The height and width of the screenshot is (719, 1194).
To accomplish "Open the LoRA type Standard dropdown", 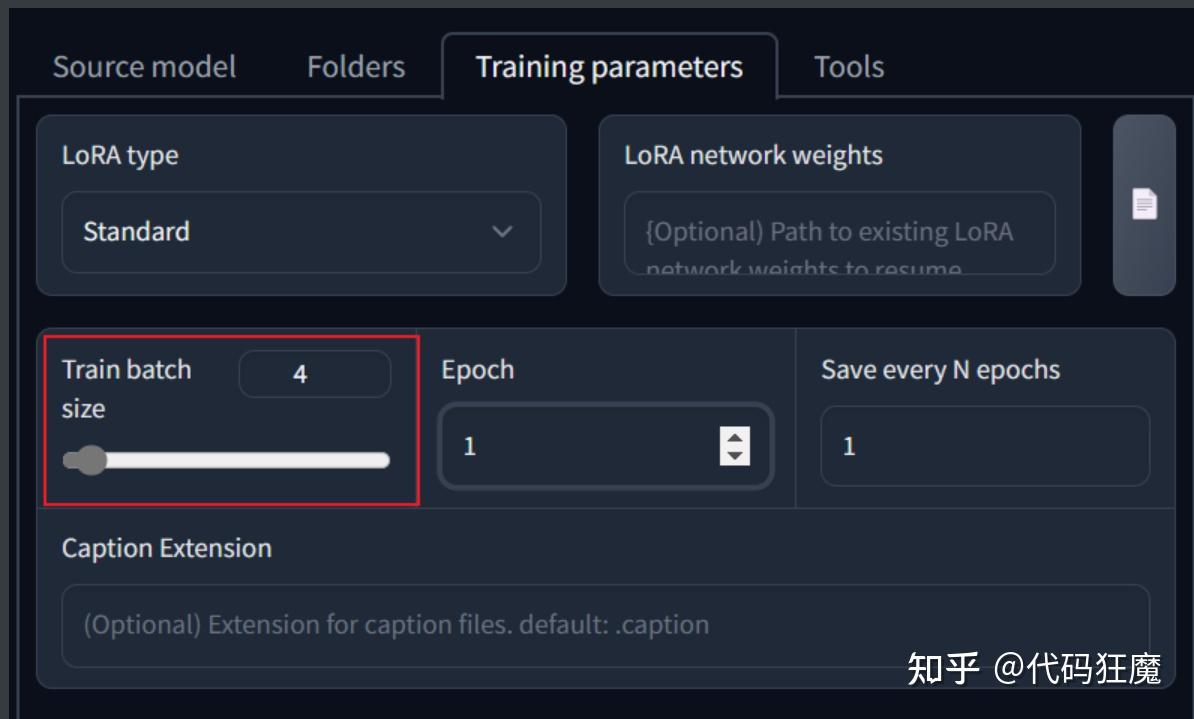I will 300,232.
